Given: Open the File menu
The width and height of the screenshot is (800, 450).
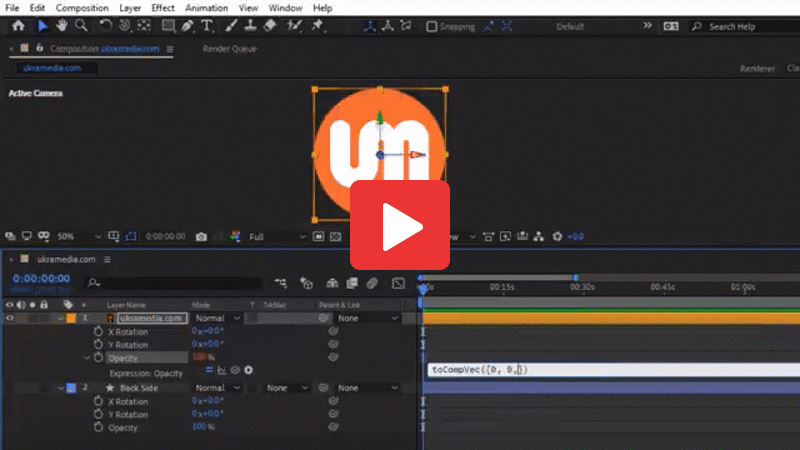Looking at the screenshot, I should click(12, 8).
